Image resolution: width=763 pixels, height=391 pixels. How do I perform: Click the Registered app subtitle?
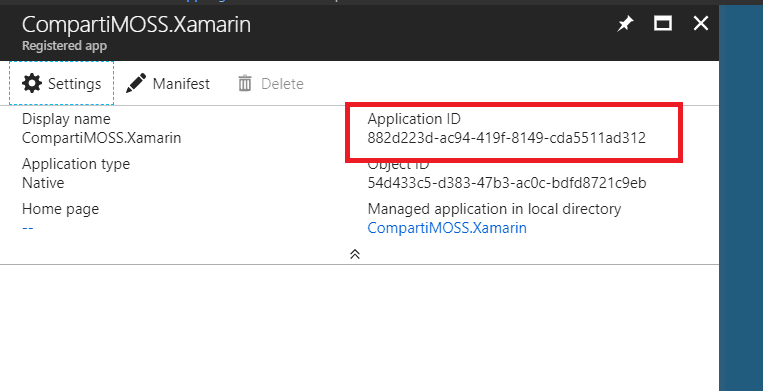click(x=64, y=46)
